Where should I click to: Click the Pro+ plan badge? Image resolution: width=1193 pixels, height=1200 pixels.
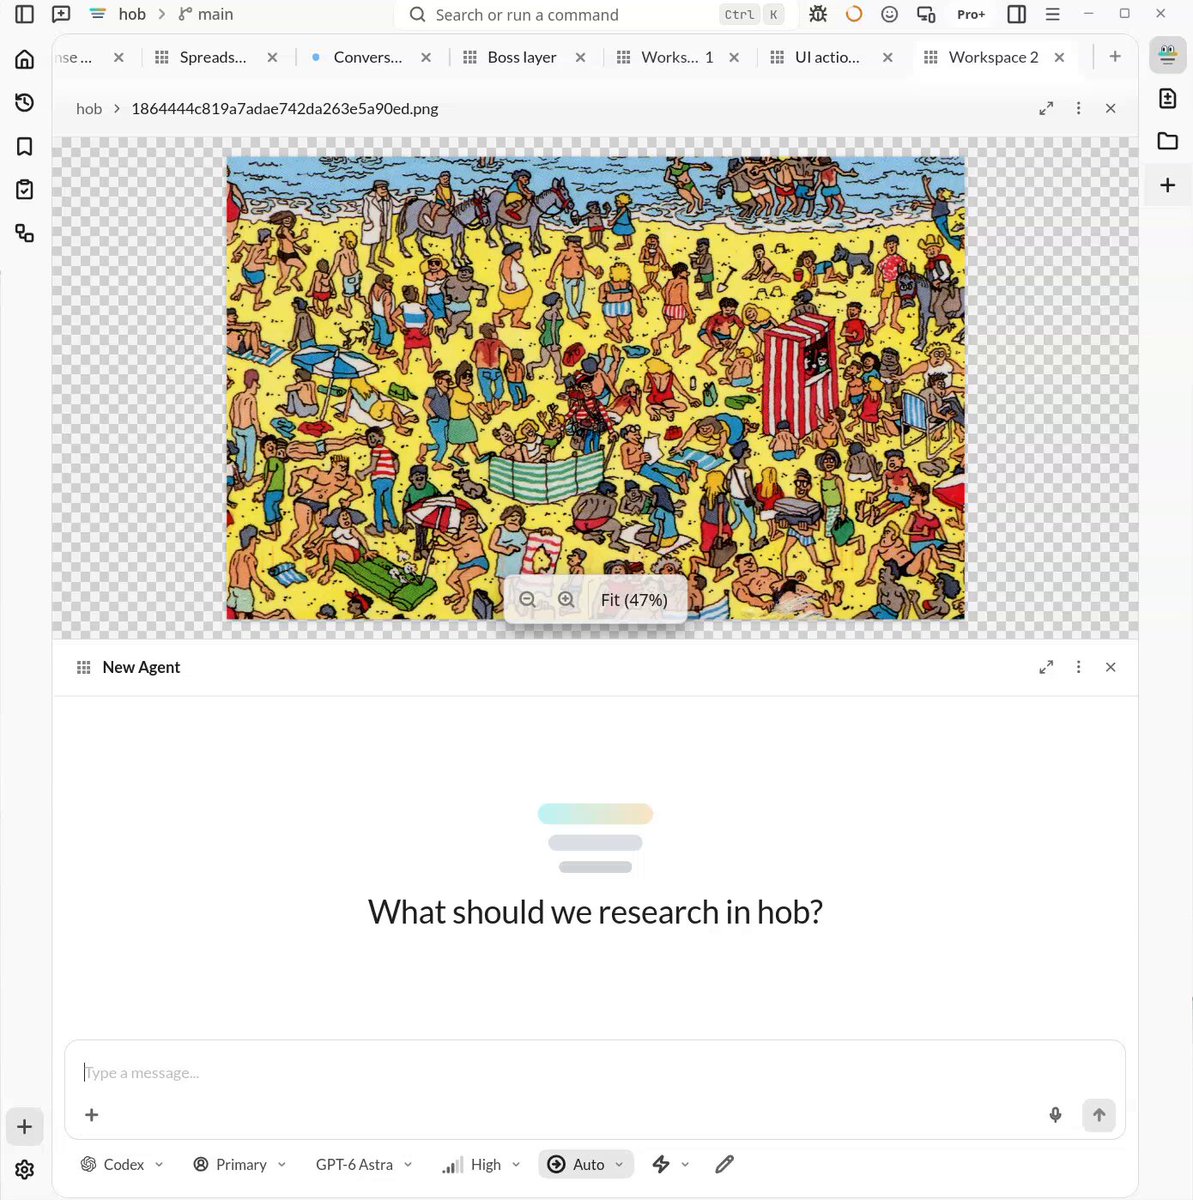tap(971, 14)
